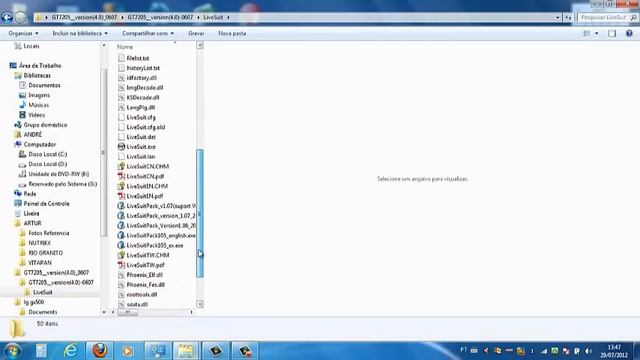Viewport: 640px width, 360px height.
Task: Open the Compartilhar com dropdown
Action: point(148,33)
